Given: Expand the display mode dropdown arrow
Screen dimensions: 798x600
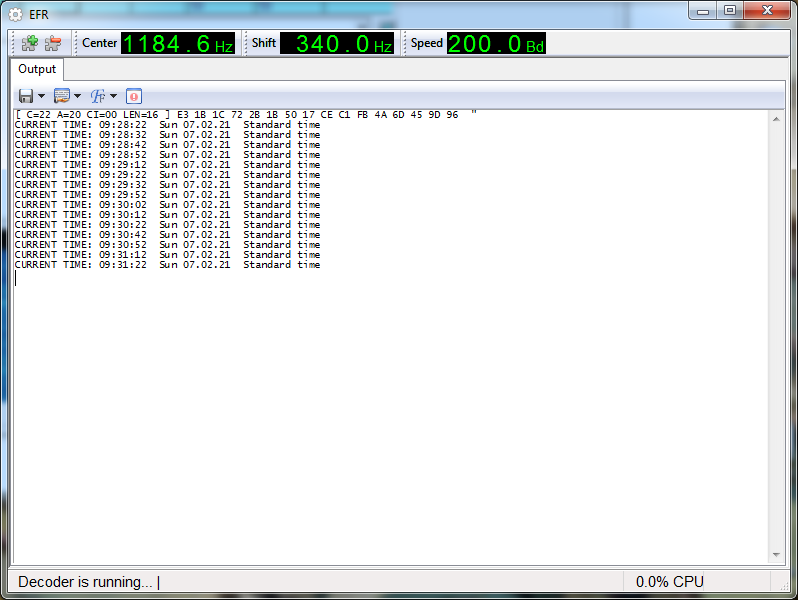Looking at the screenshot, I should [77, 96].
